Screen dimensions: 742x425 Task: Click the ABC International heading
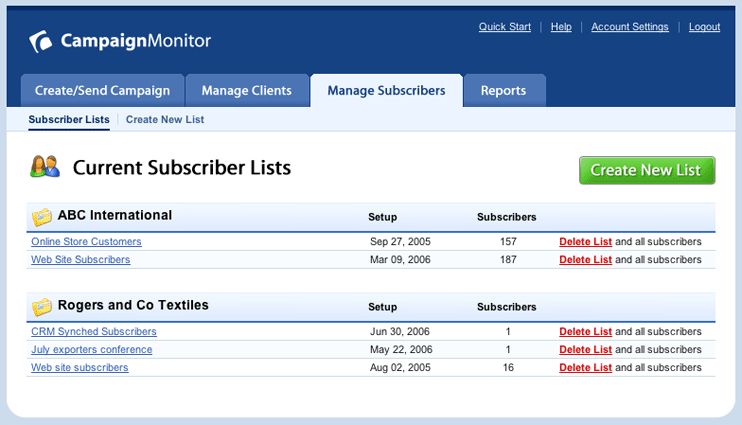115,215
